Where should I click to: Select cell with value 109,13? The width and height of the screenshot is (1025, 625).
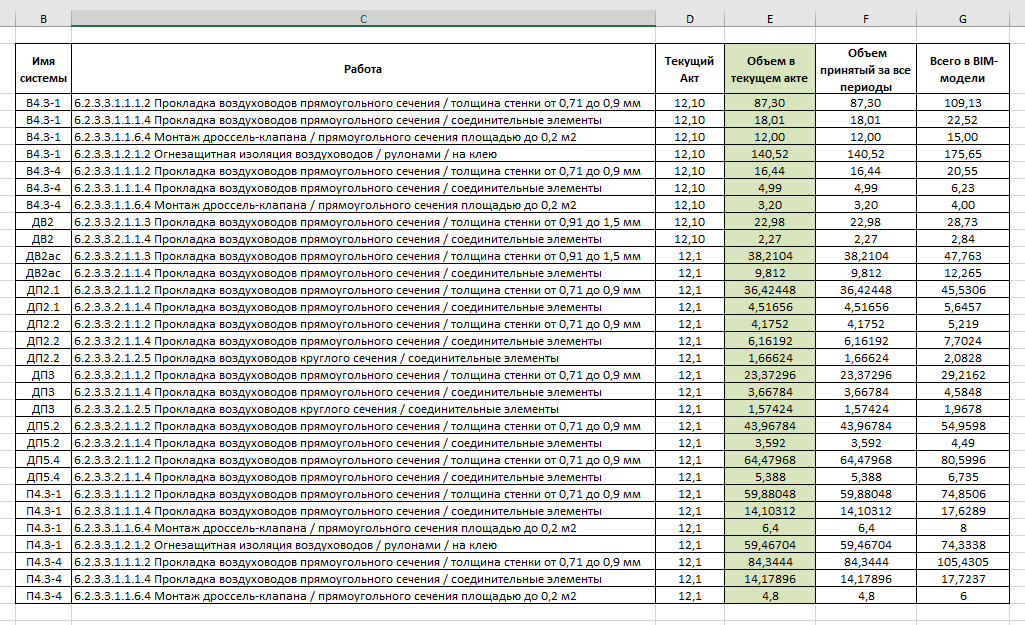tap(963, 103)
